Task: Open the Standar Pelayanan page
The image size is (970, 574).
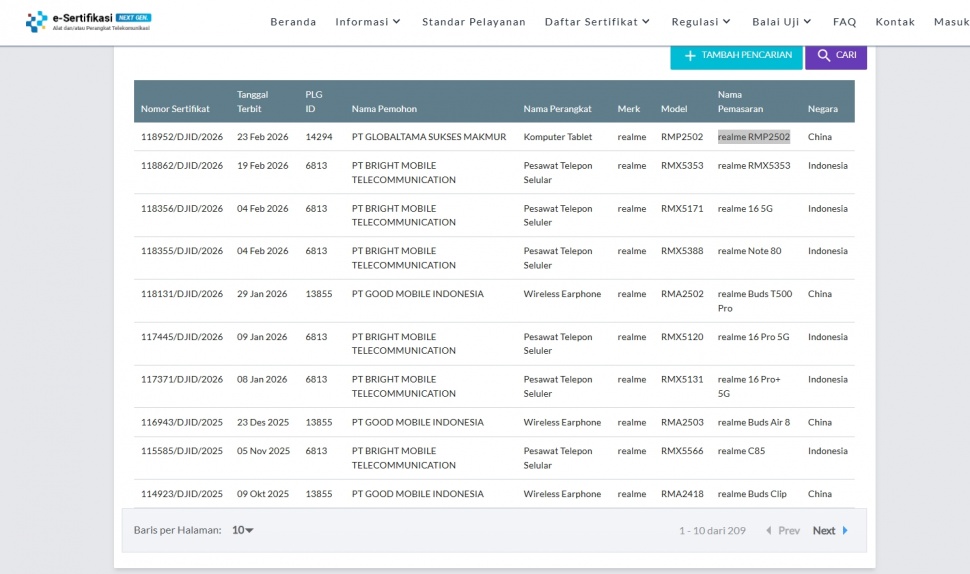Action: pyautogui.click(x=473, y=22)
